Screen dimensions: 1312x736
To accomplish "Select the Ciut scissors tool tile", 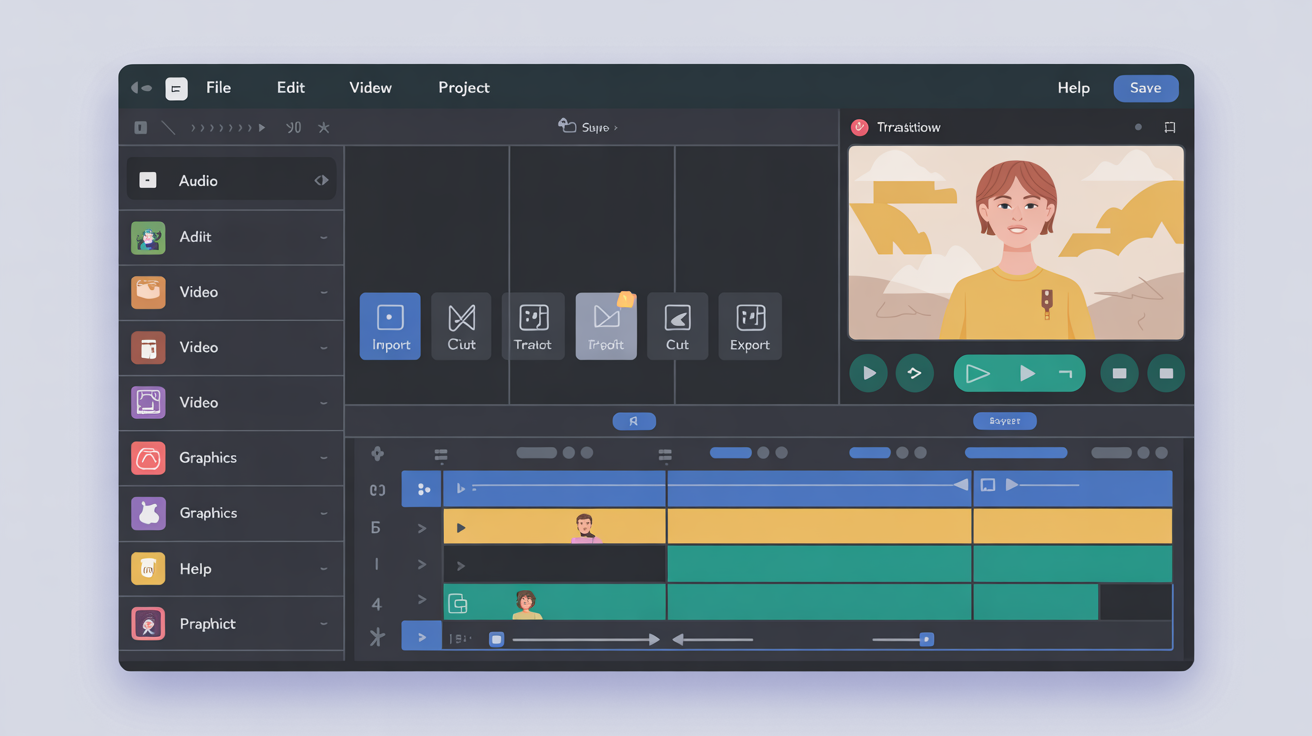I will click(461, 326).
